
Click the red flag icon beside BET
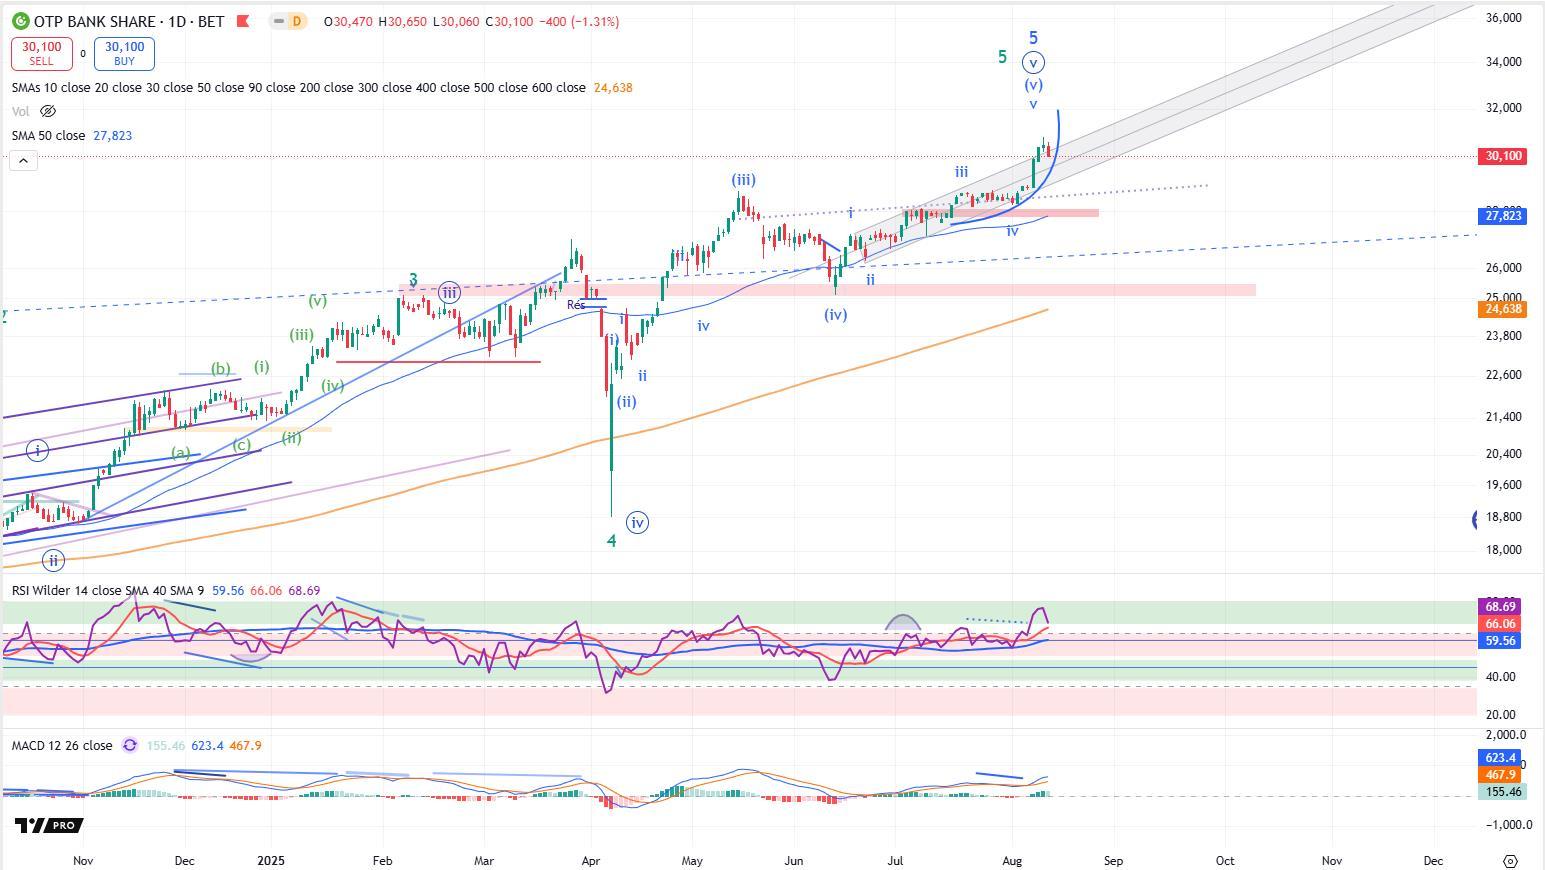242,21
